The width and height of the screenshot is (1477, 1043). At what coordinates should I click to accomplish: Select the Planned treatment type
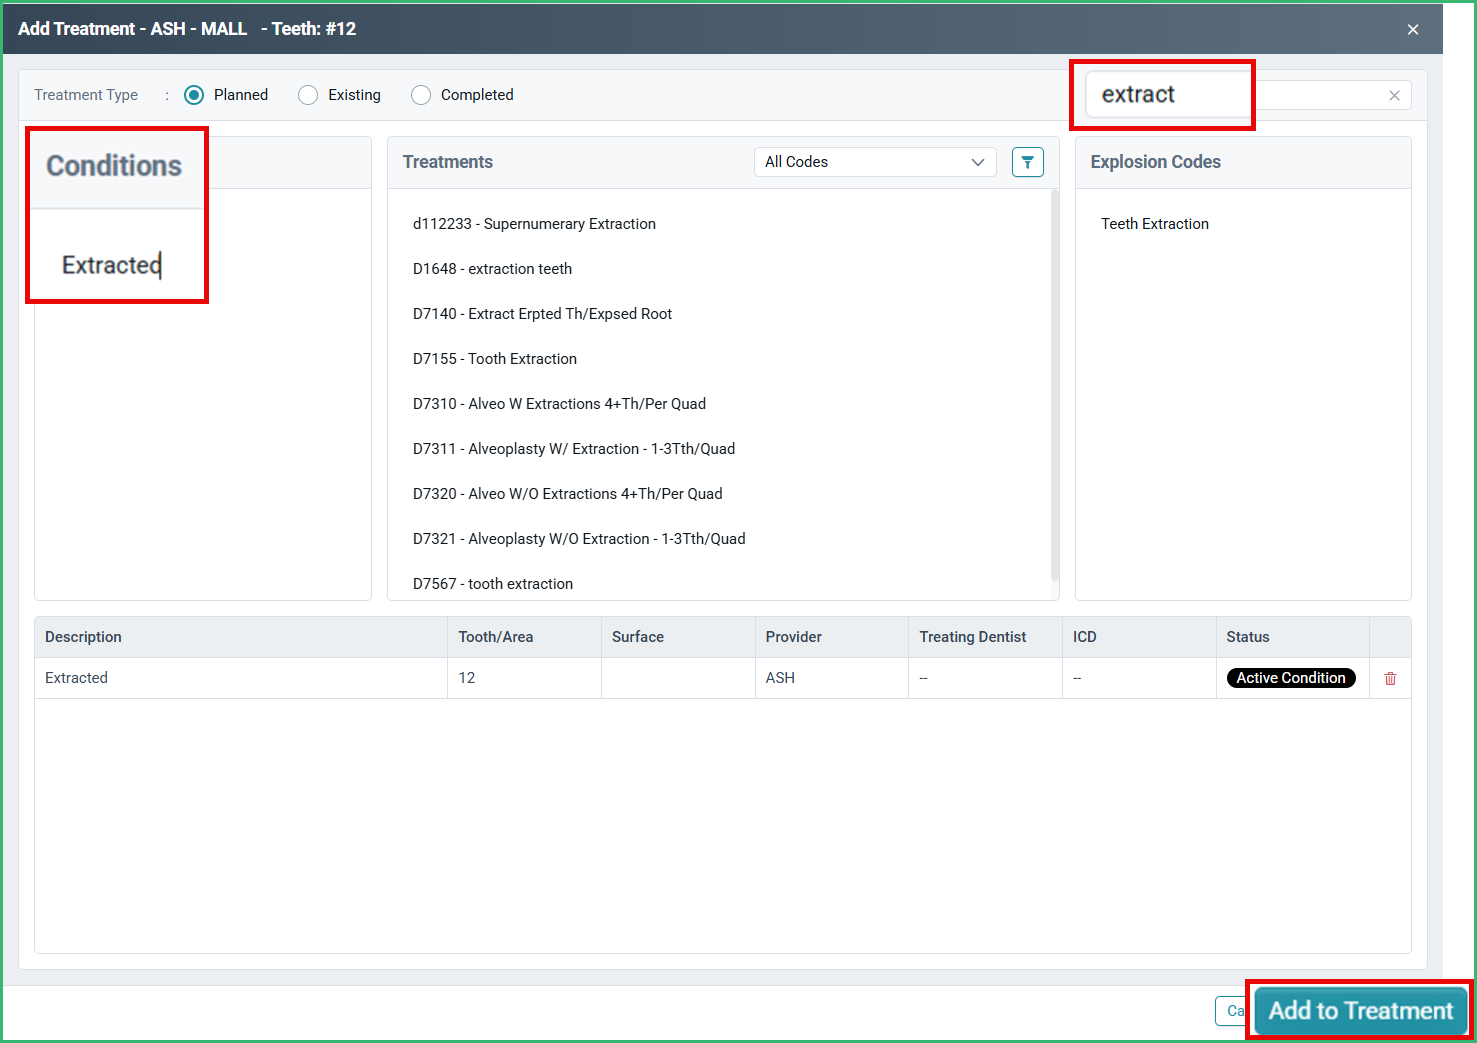pyautogui.click(x=194, y=95)
